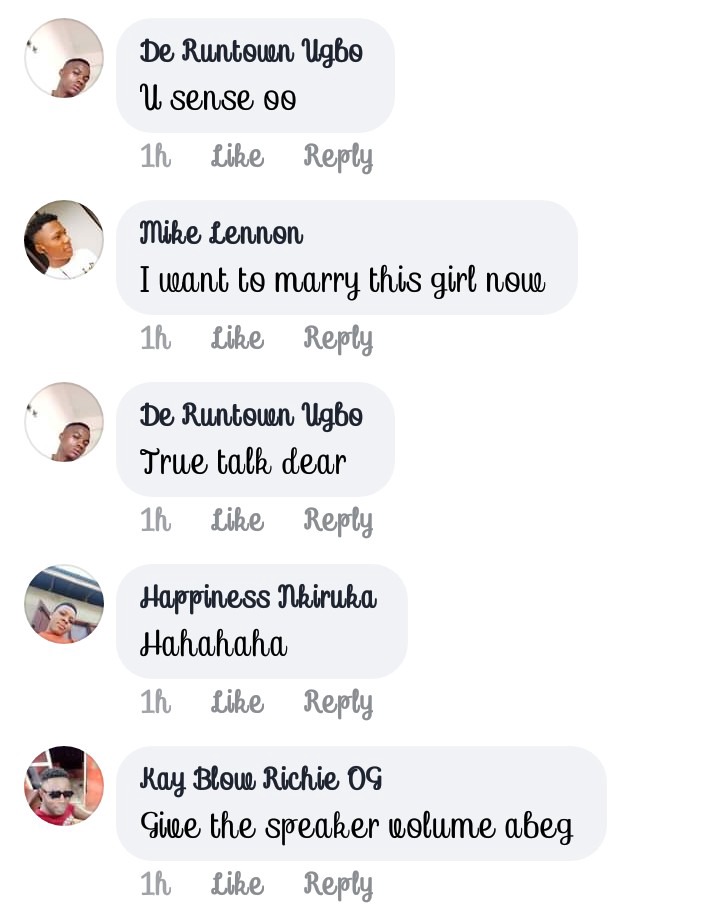Select the '1h' timestamp under Mike Lennon's comment
Image resolution: width=720 pixels, height=920 pixels.
pos(156,338)
